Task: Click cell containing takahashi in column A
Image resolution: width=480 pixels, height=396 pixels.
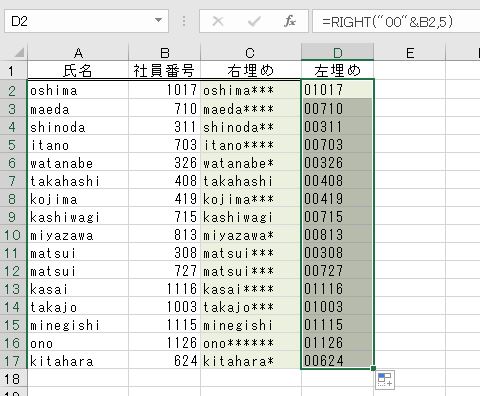Action: [78, 180]
